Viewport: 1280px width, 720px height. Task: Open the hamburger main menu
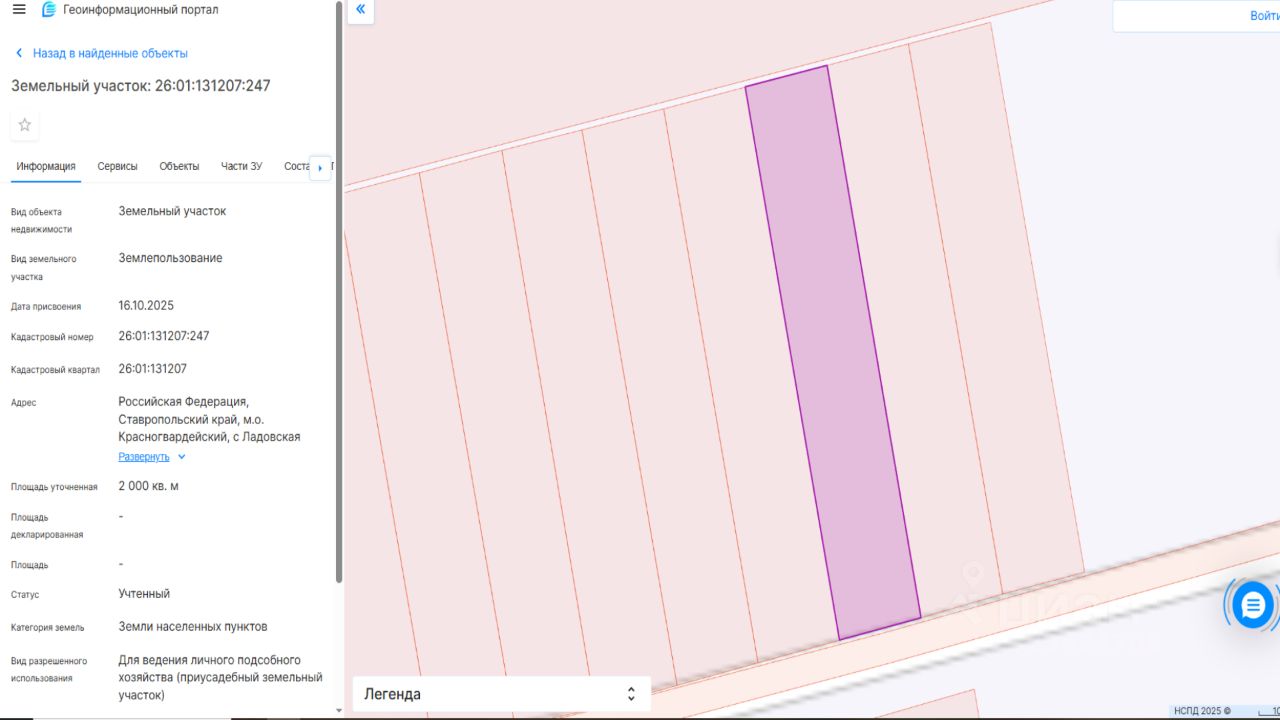click(x=19, y=10)
